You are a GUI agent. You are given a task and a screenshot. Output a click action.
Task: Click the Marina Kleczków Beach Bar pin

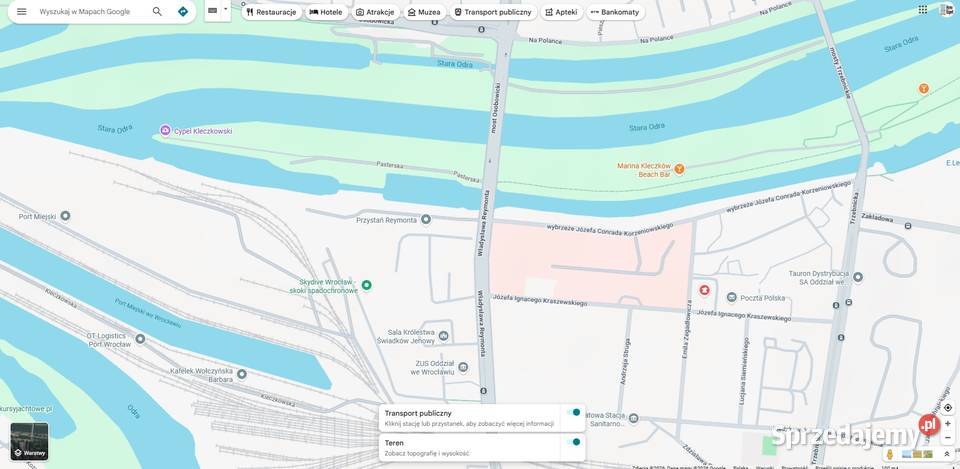click(x=679, y=168)
